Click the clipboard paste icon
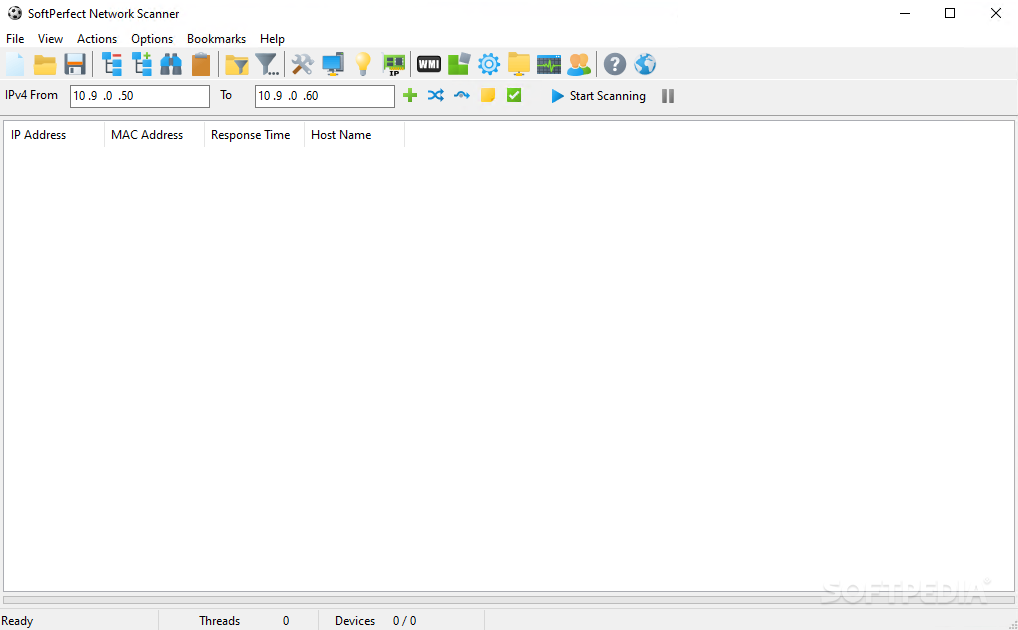1018x630 pixels. 201,64
